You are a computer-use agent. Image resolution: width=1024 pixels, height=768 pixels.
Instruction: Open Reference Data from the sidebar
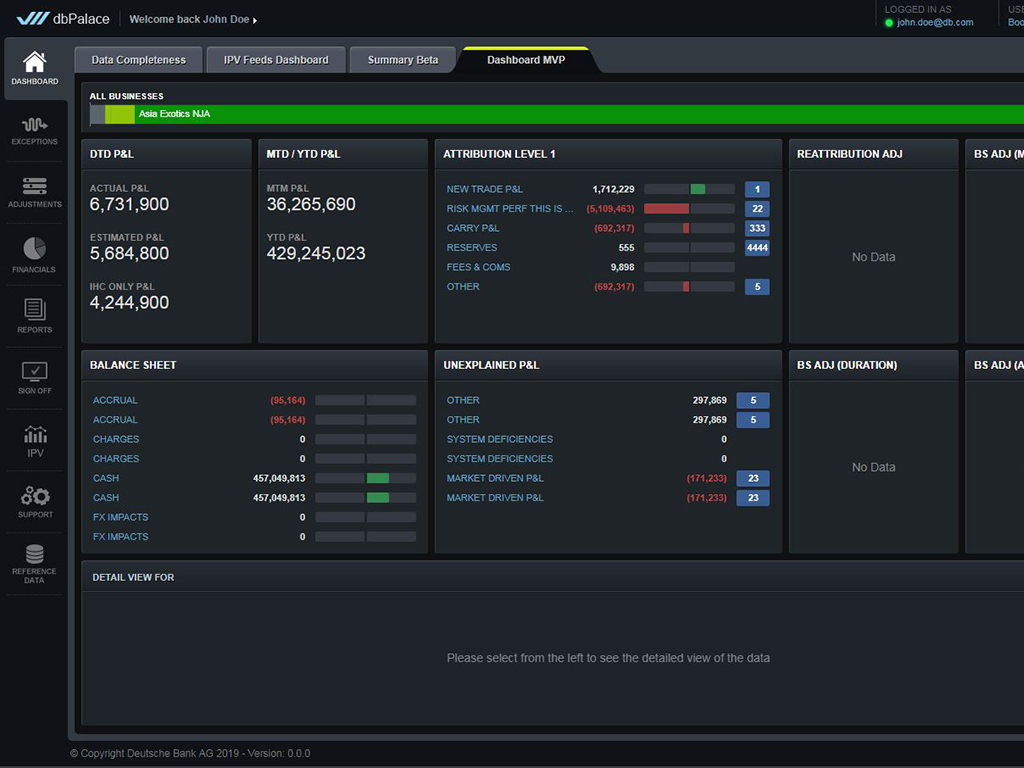34,563
